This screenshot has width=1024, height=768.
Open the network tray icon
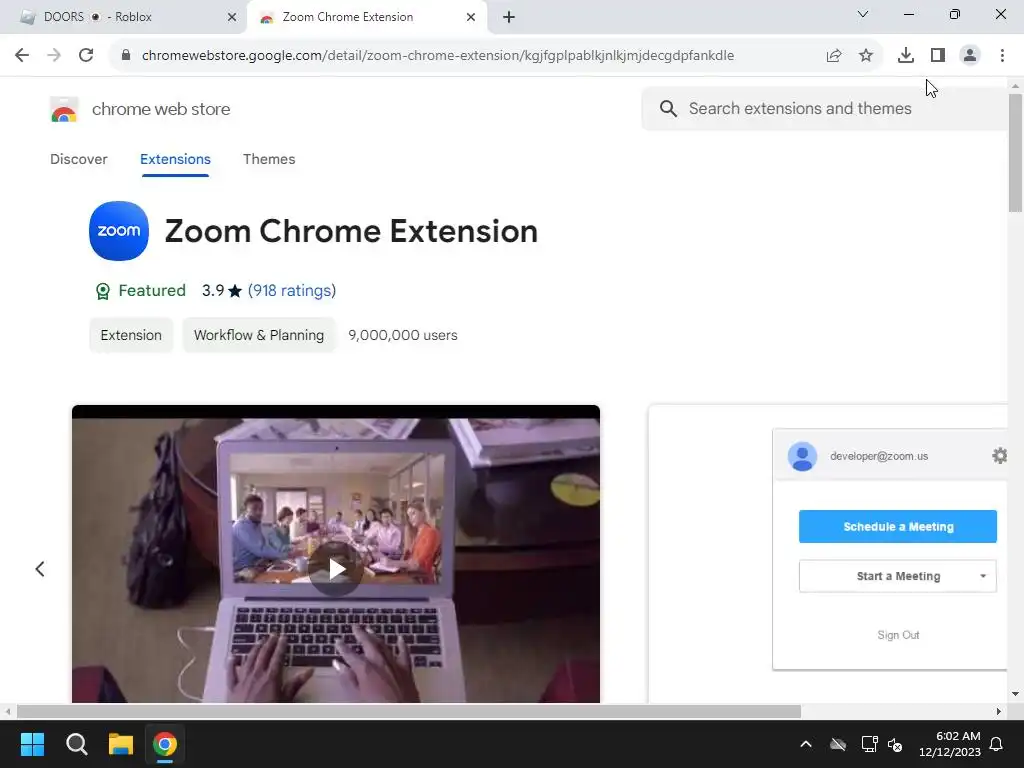869,744
